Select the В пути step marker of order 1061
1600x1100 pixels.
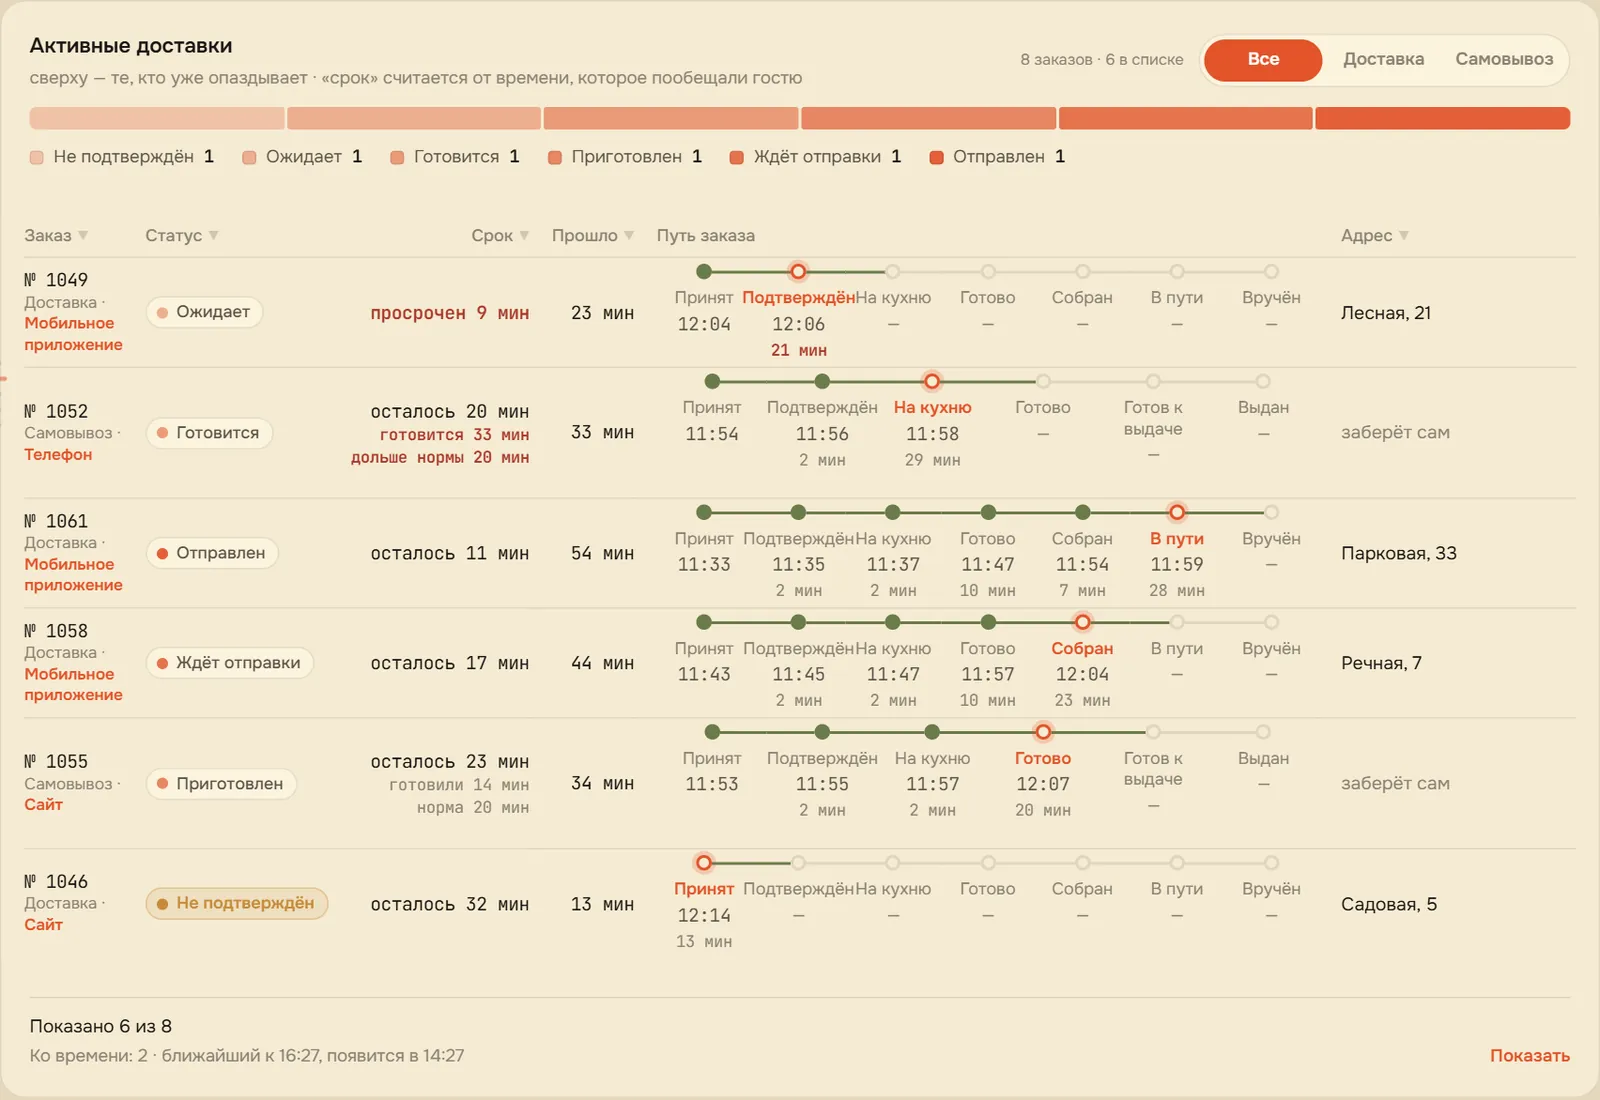coord(1177,512)
